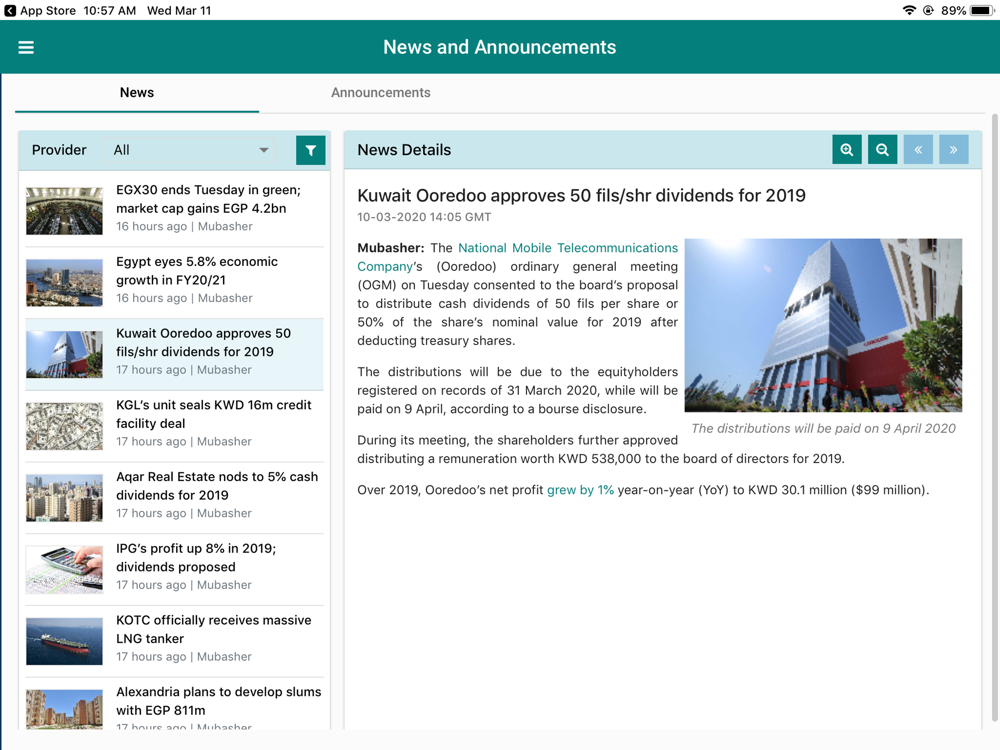The image size is (1000, 750).
Task: Open the 'grew by 1%' link
Action: pos(580,490)
